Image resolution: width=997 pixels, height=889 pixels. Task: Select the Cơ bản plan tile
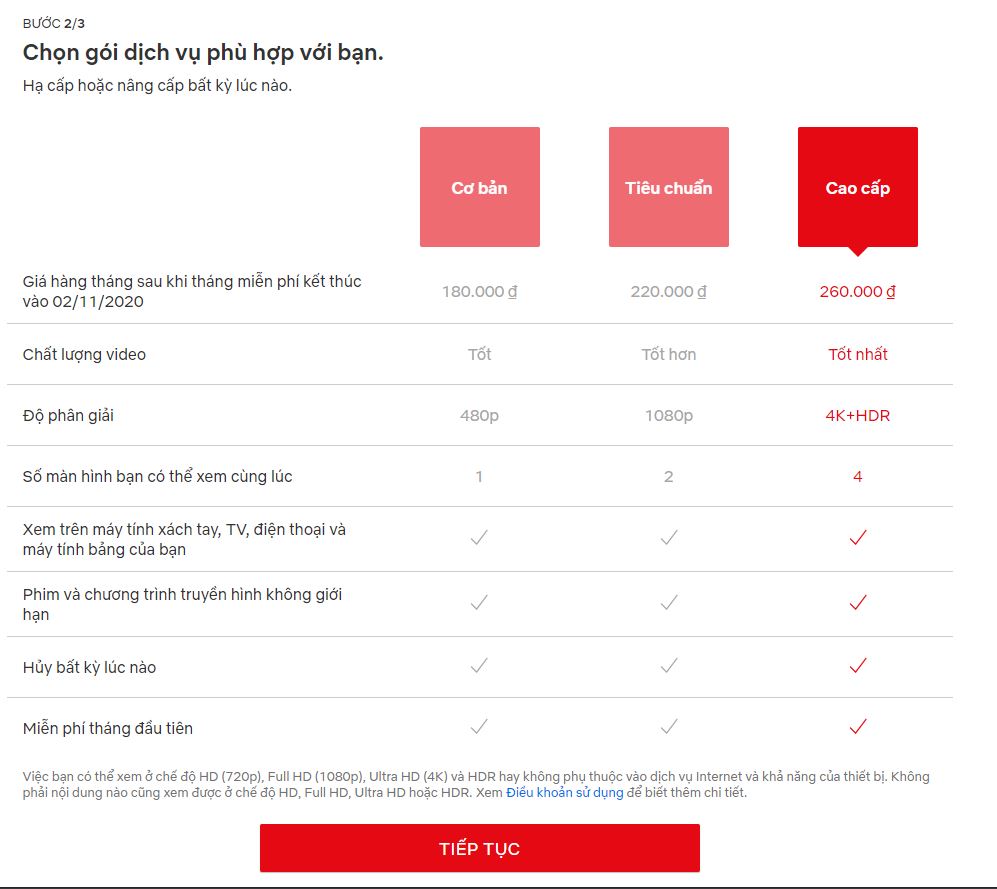pyautogui.click(x=479, y=187)
